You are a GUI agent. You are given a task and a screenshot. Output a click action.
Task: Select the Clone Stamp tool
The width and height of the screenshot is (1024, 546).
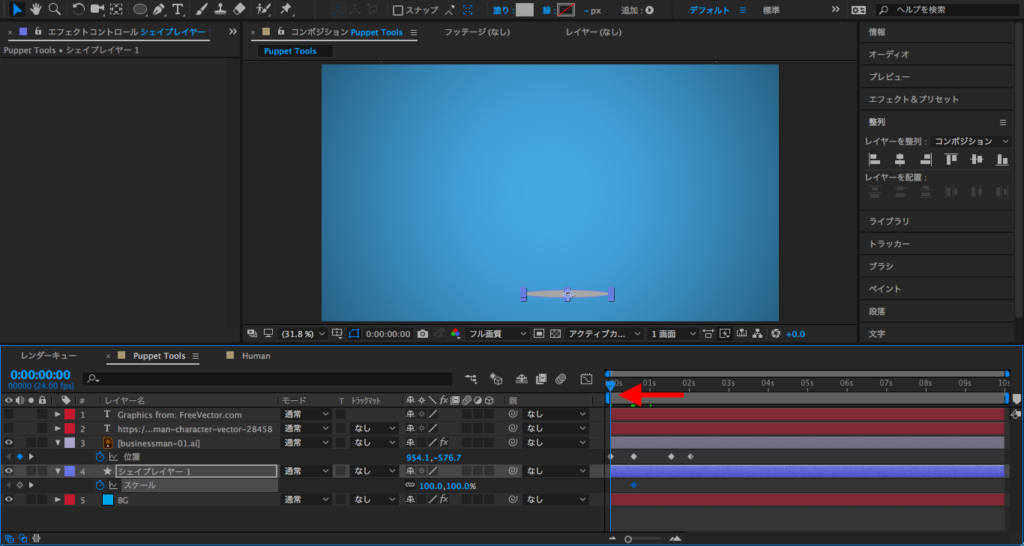click(219, 10)
